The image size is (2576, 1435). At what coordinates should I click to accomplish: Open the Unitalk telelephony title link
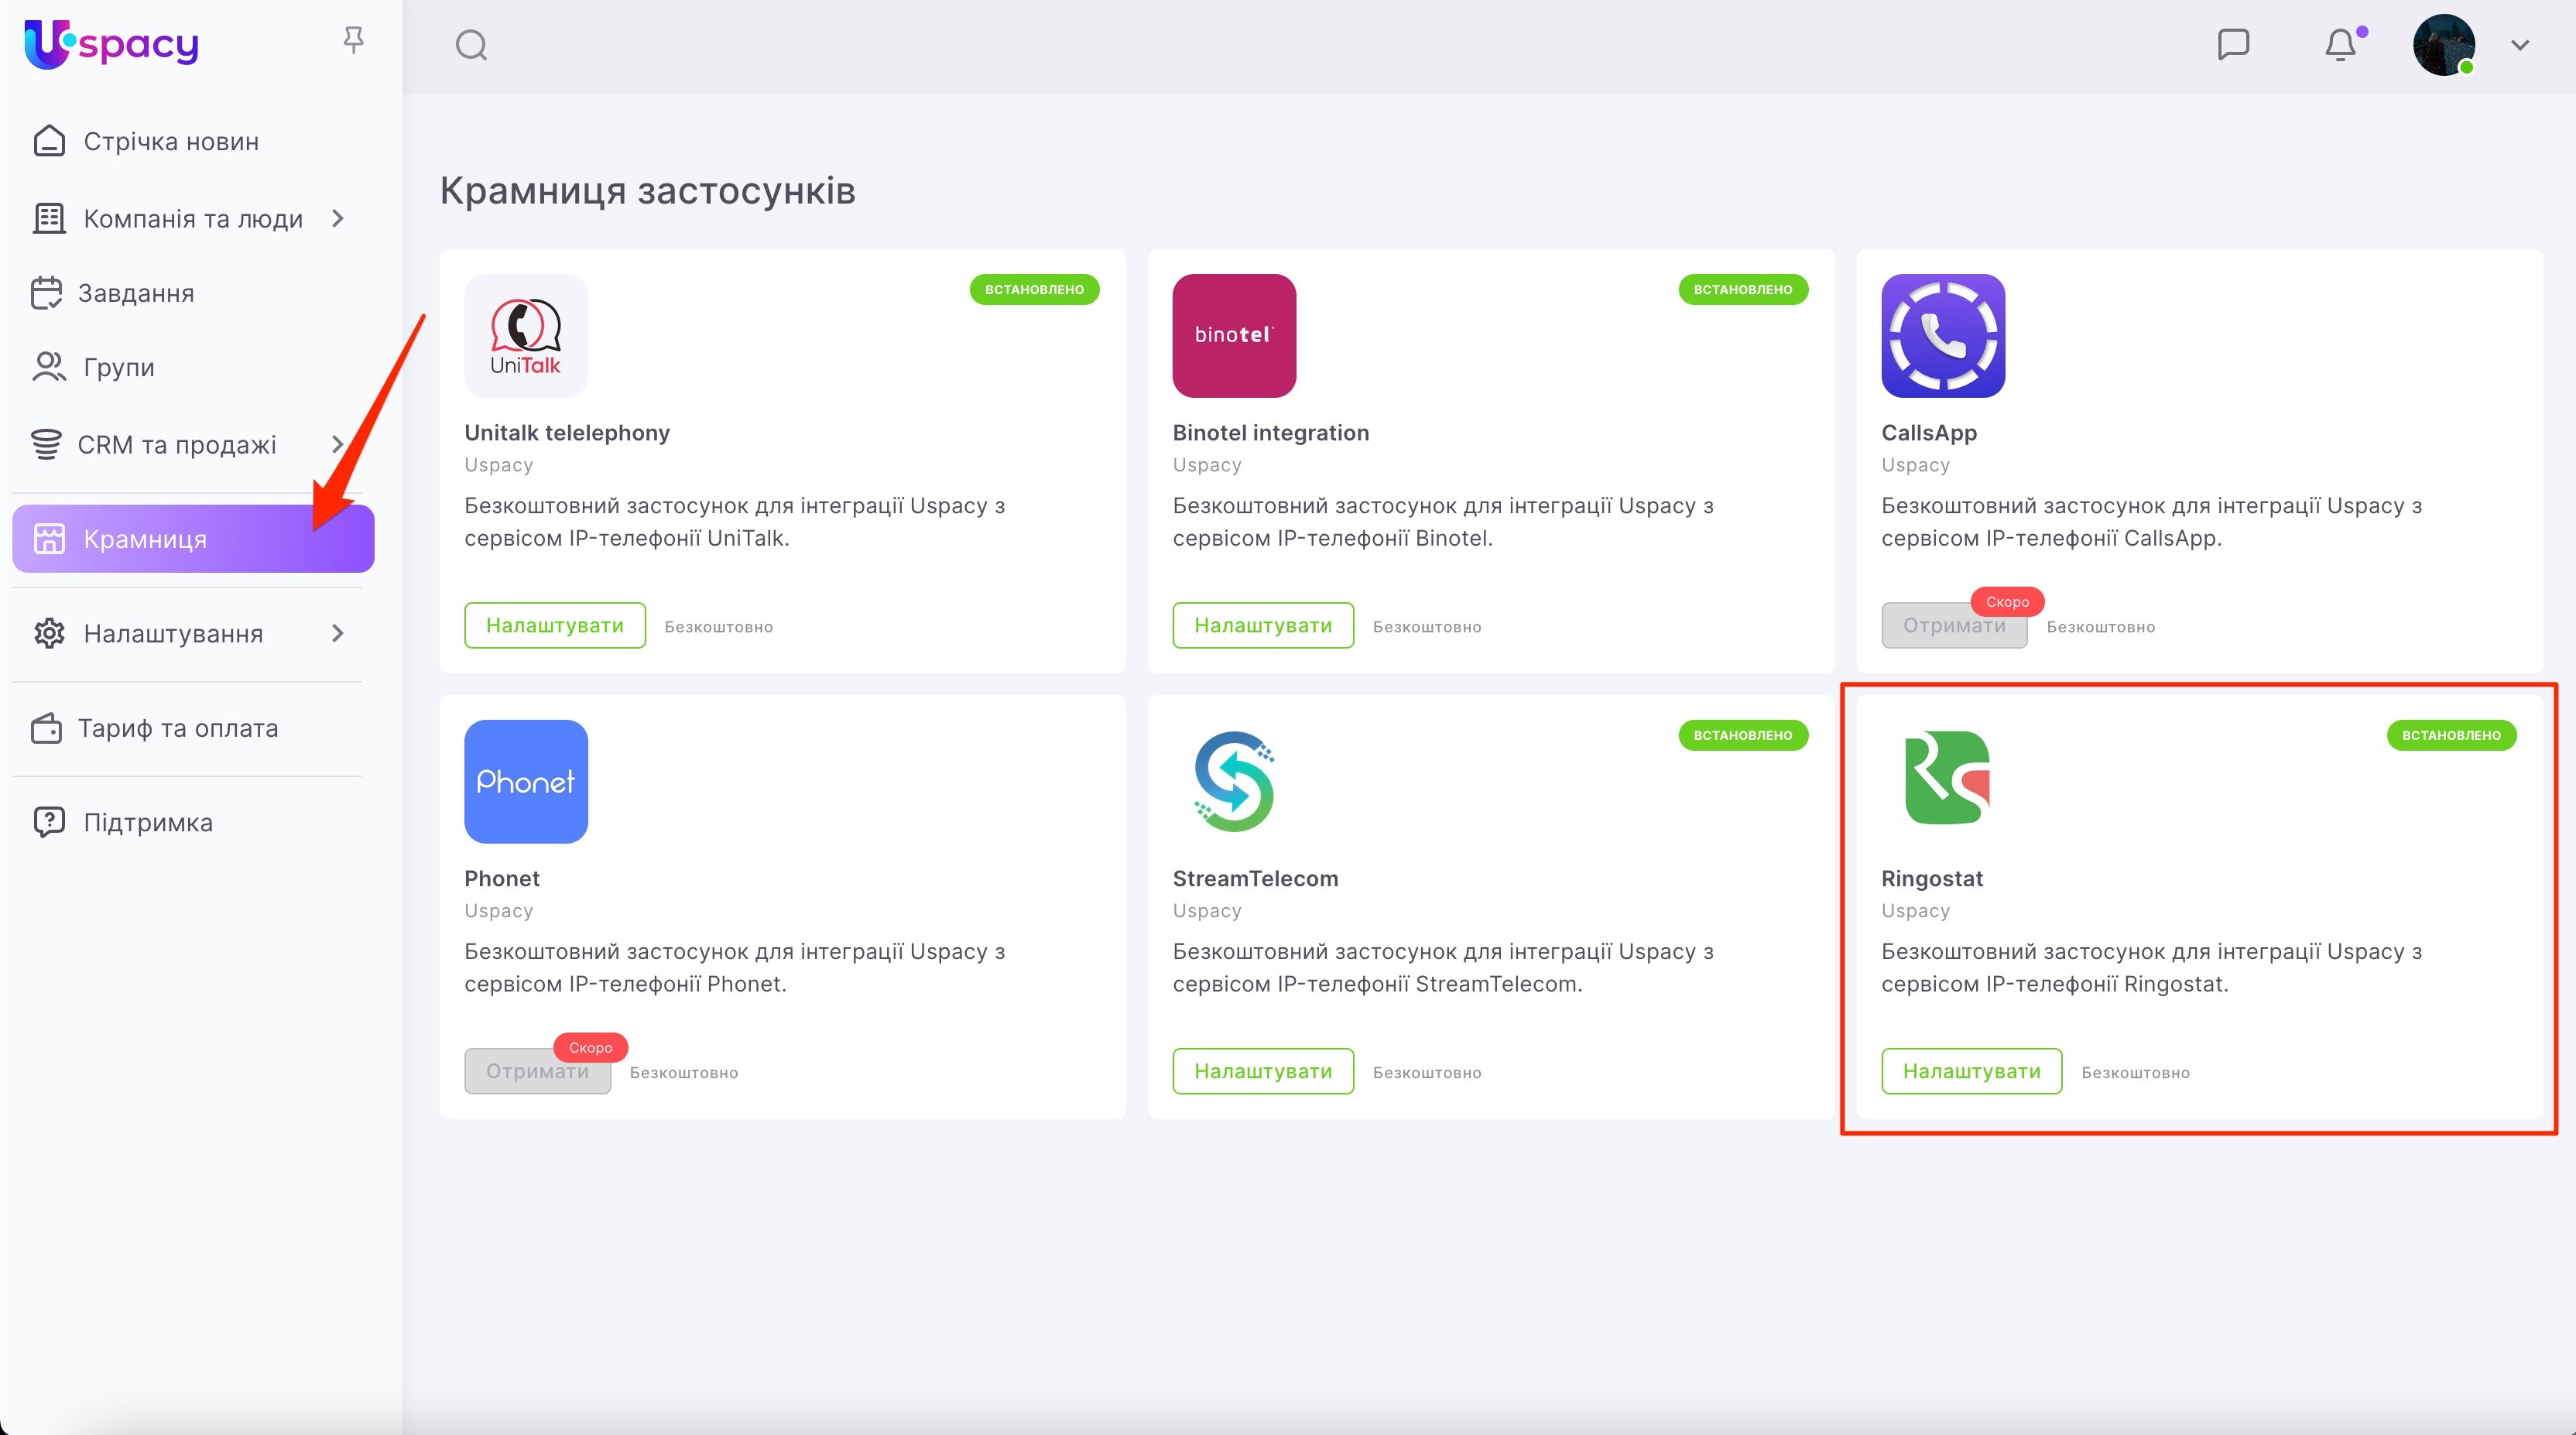coord(567,432)
